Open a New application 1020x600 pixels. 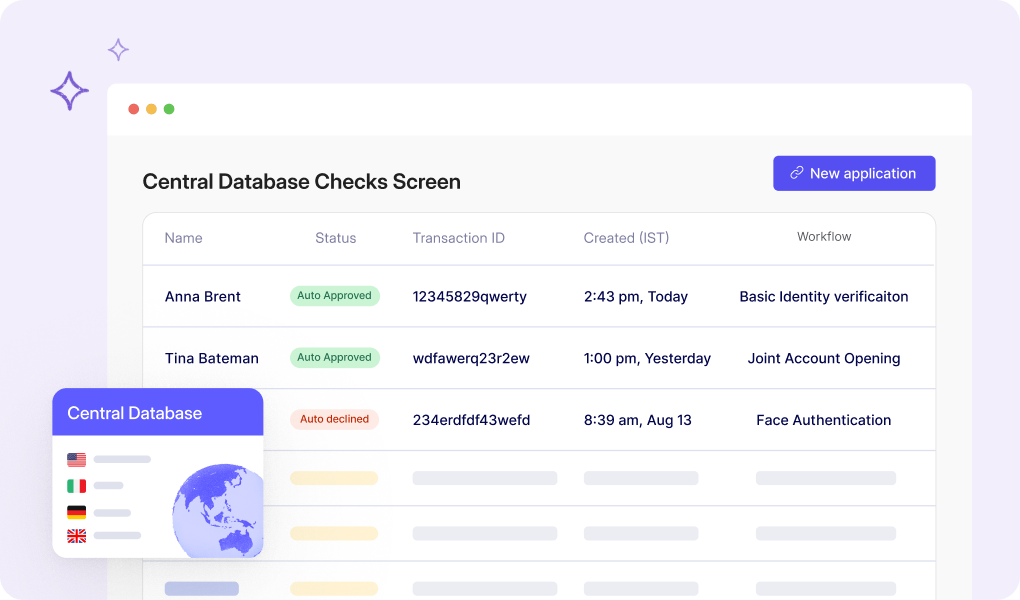click(x=854, y=173)
